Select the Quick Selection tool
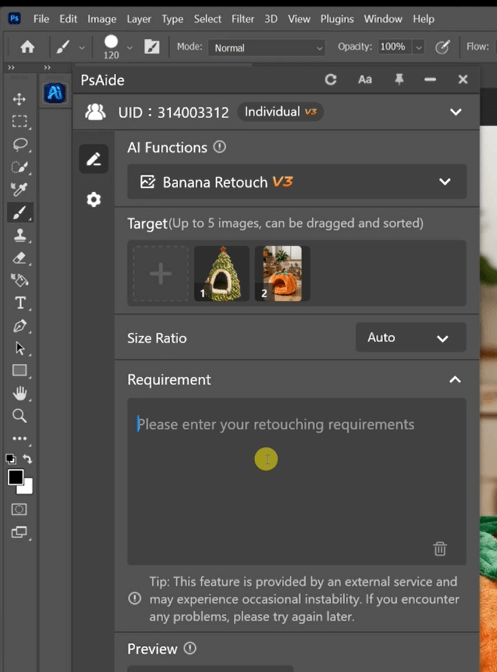 pos(20,167)
